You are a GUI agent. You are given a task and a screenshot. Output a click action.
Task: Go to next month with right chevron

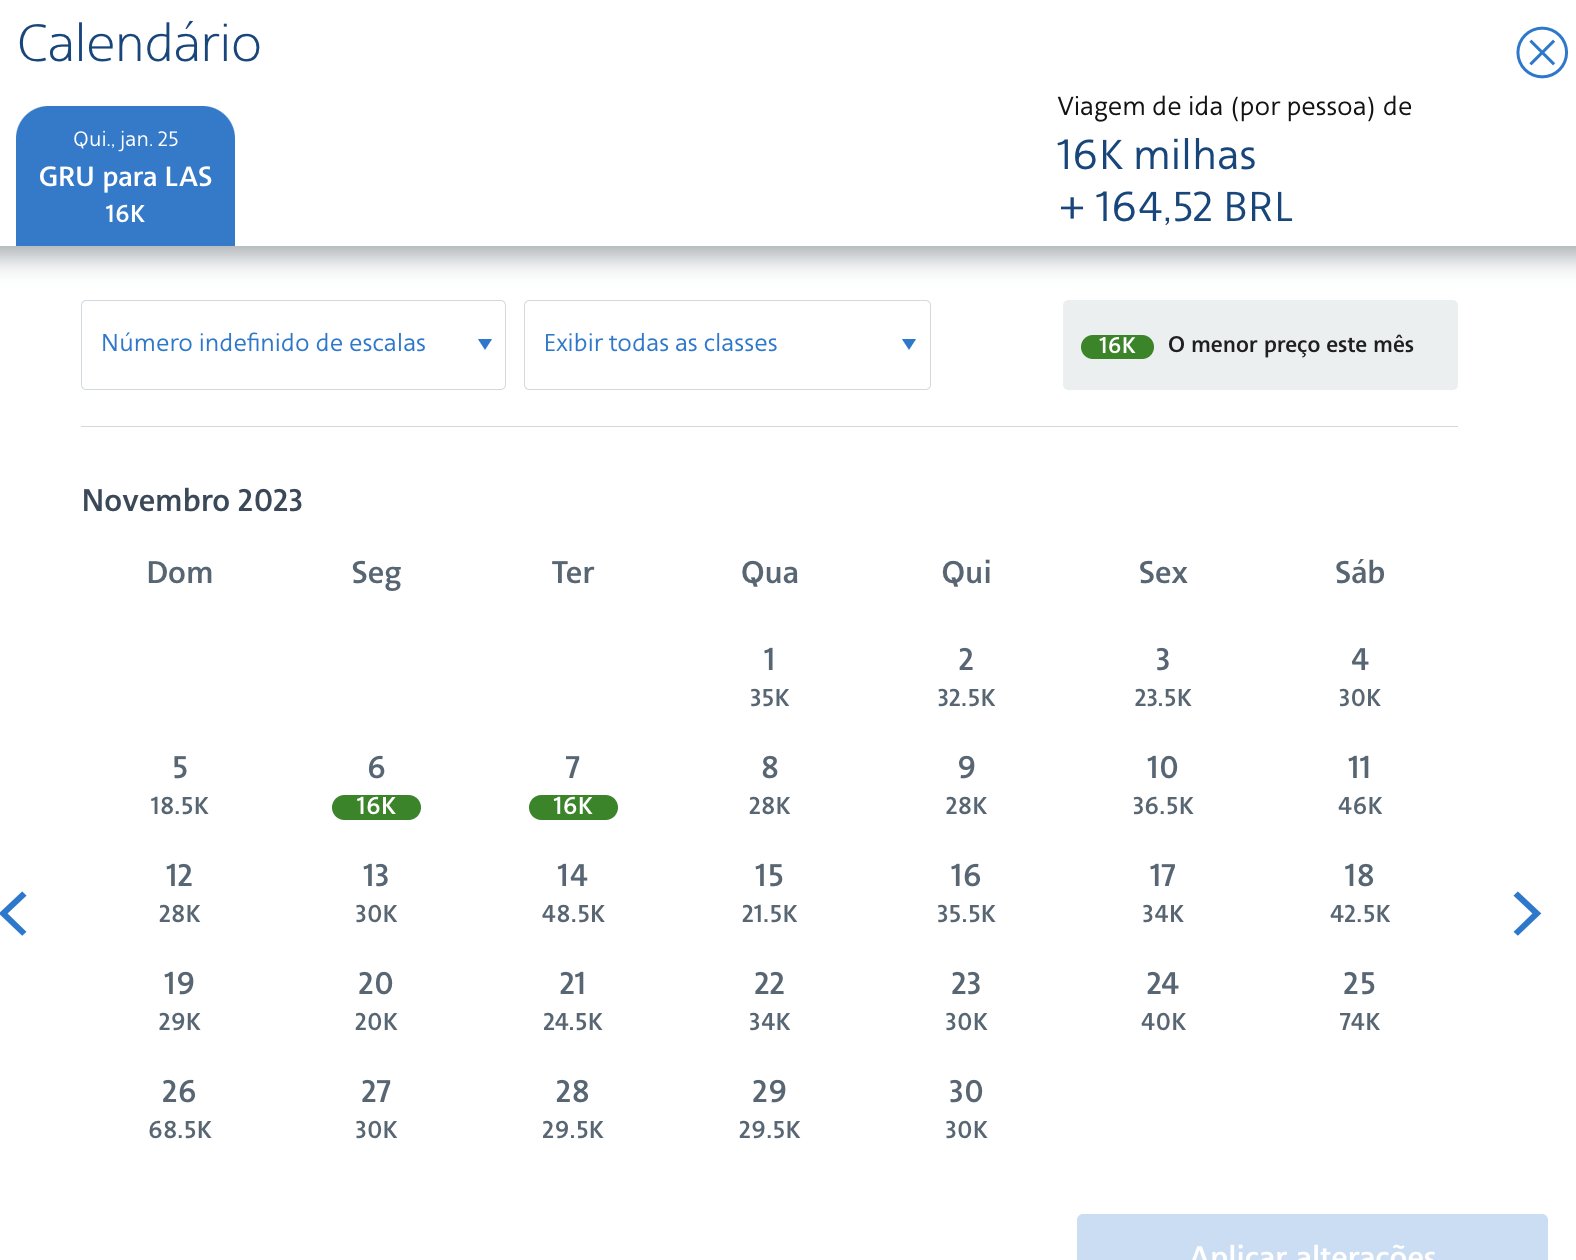[1526, 913]
